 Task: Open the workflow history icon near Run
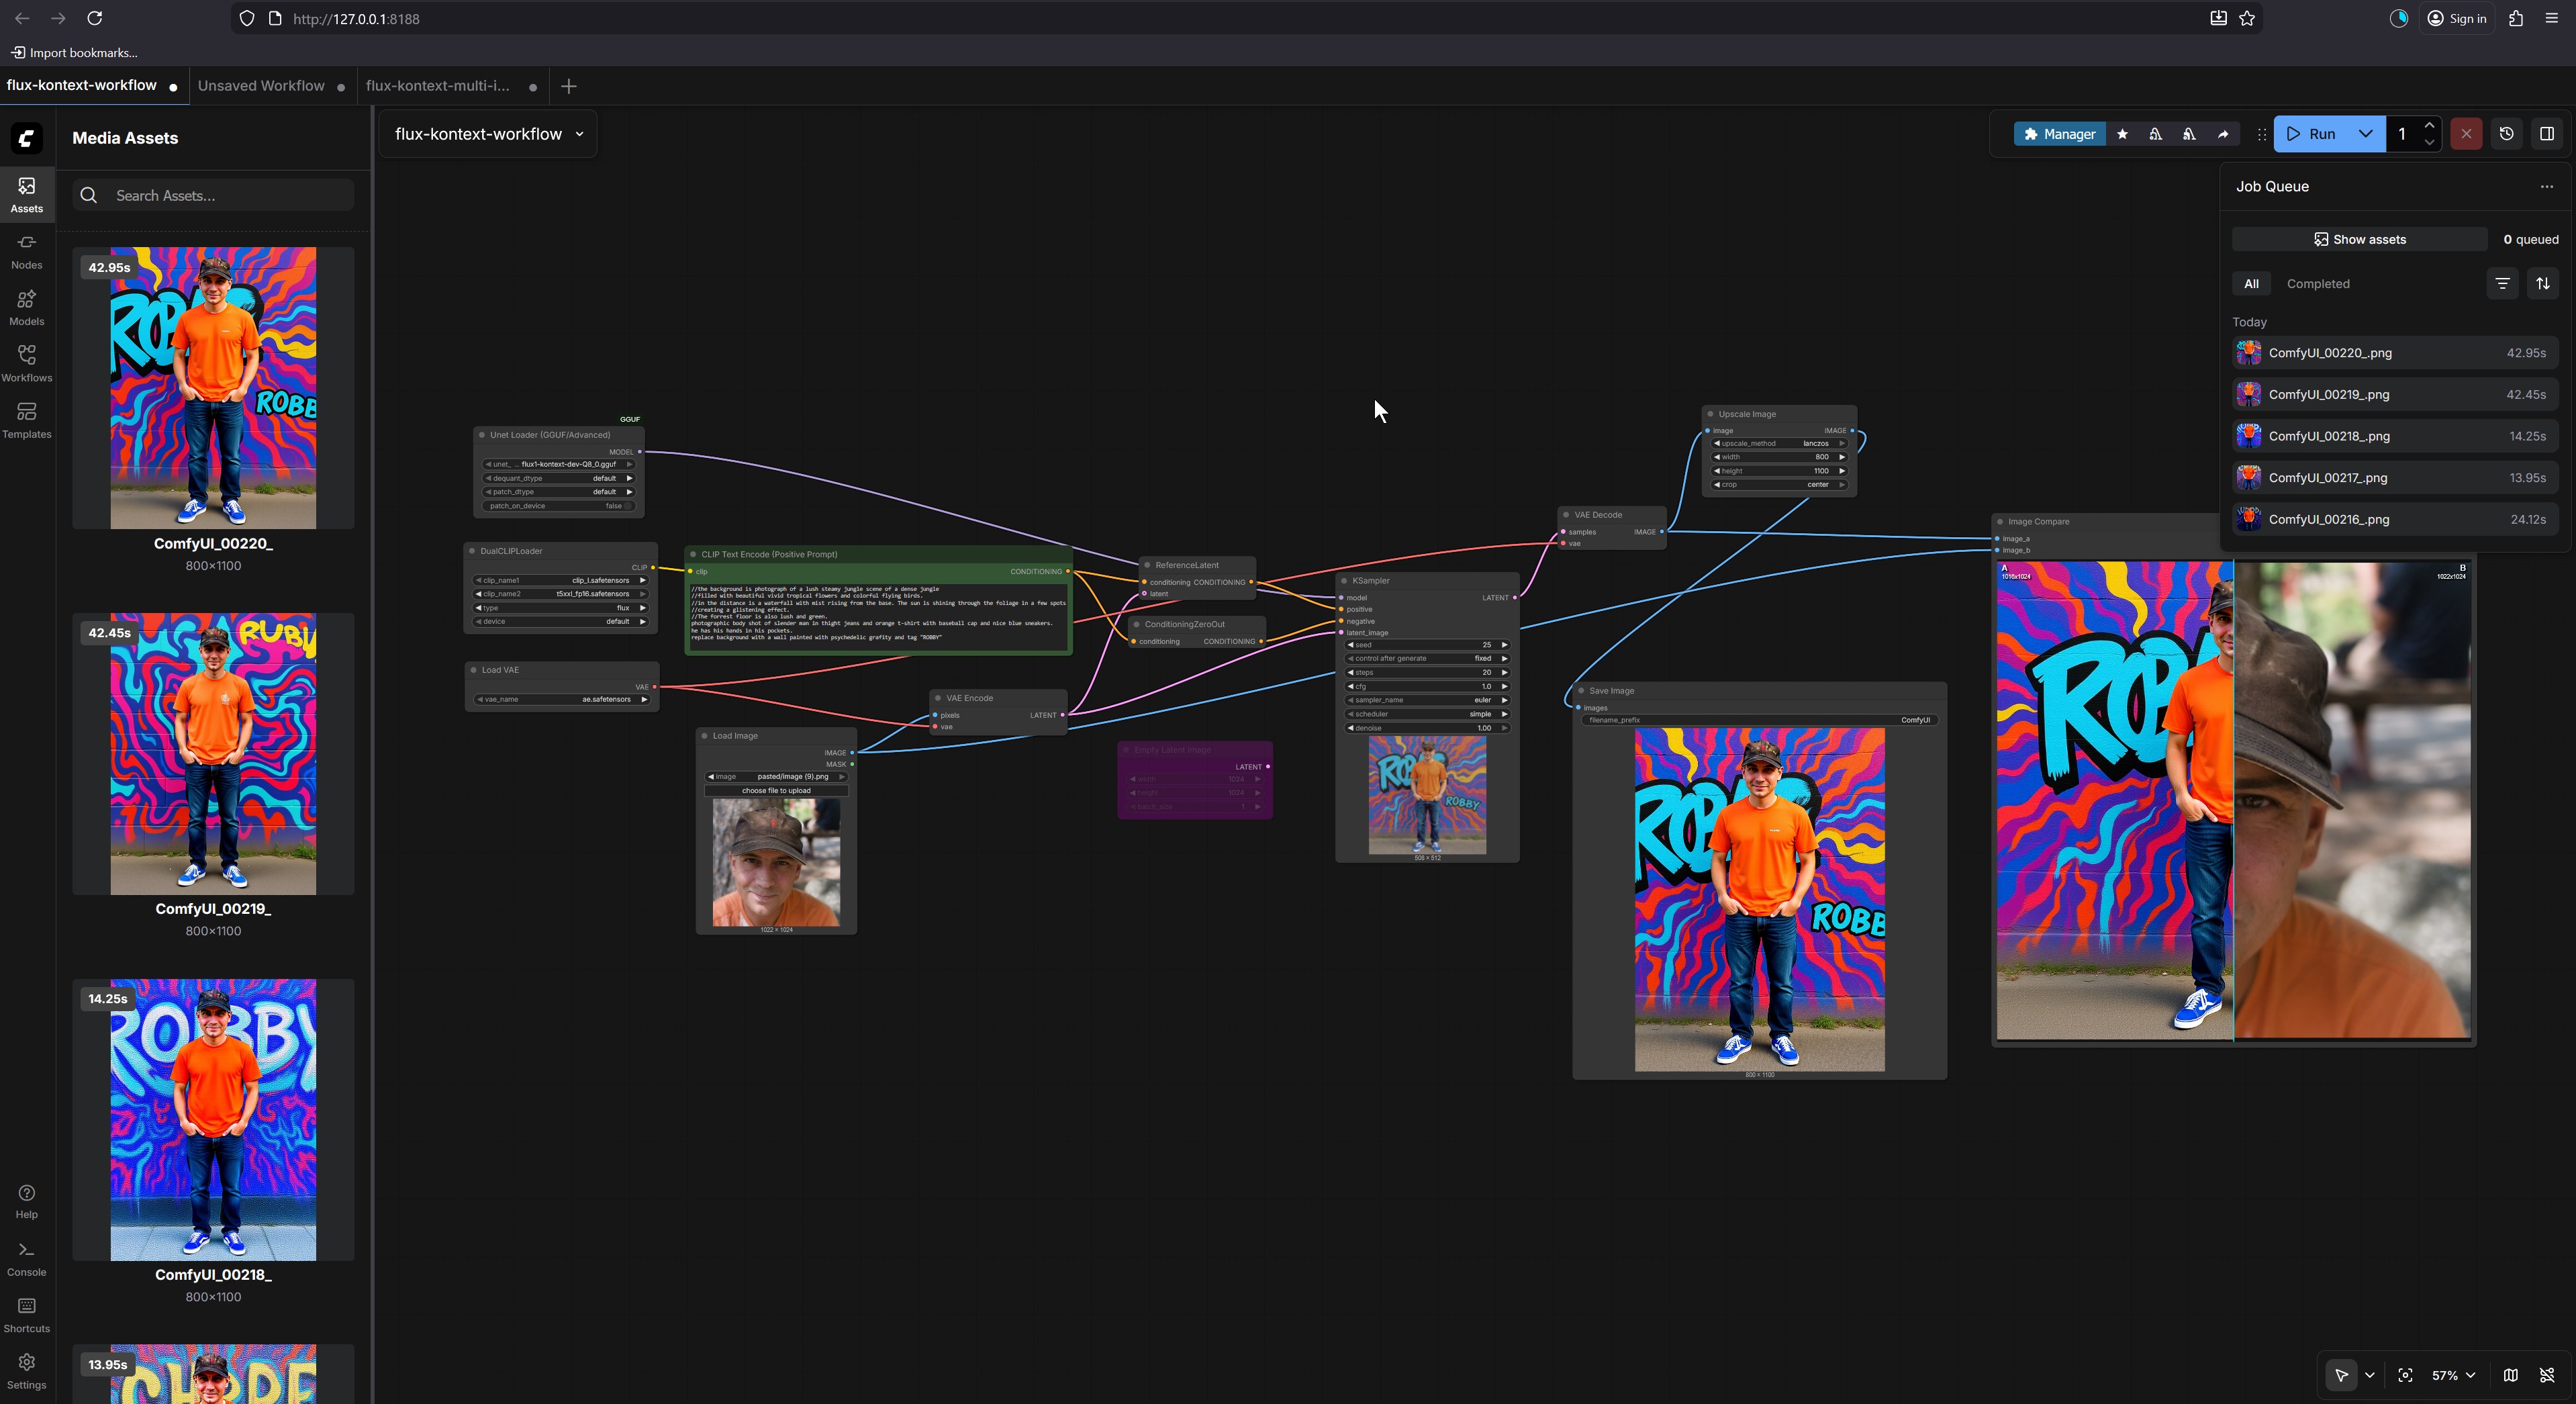click(x=2506, y=133)
